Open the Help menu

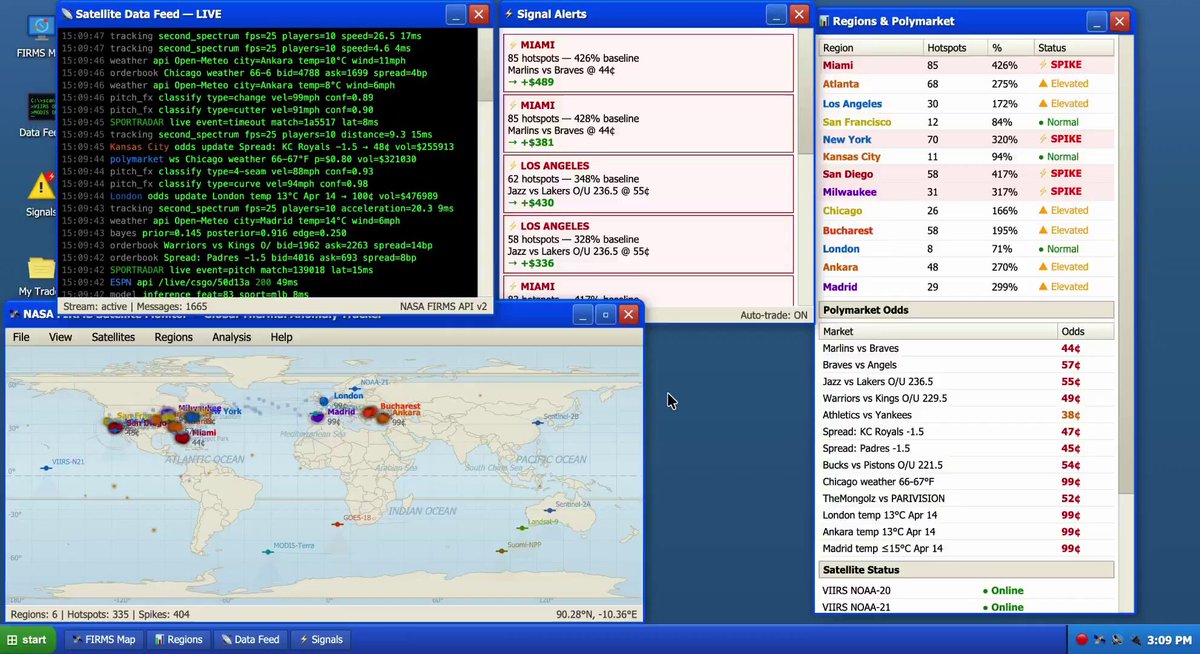click(x=281, y=337)
